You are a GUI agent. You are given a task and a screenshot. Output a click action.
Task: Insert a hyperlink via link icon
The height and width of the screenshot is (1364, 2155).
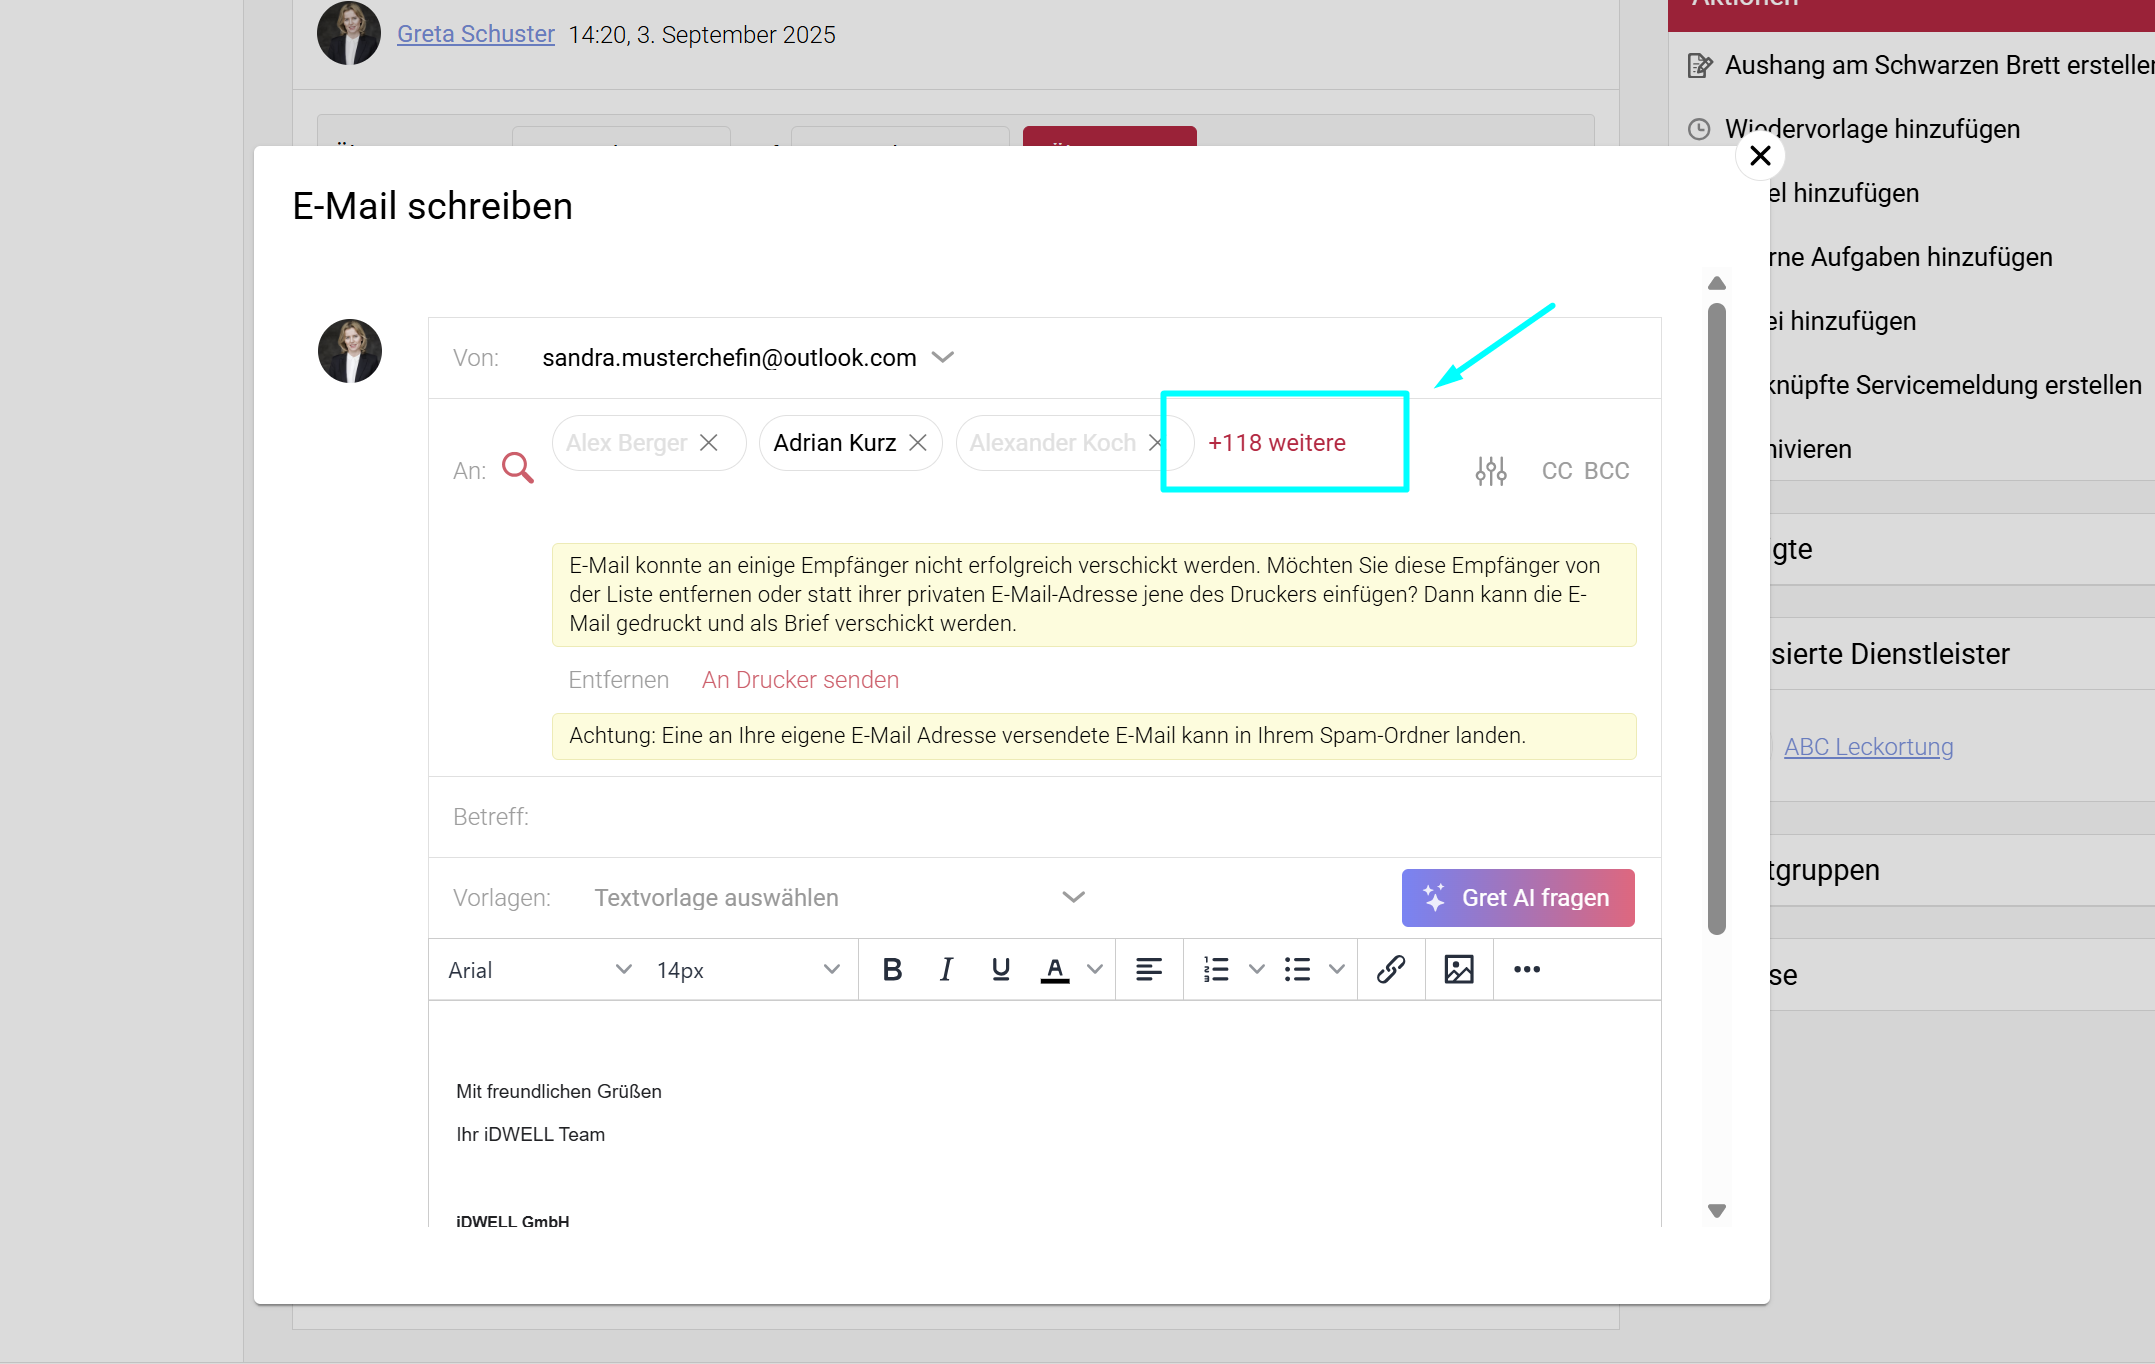pyautogui.click(x=1390, y=969)
